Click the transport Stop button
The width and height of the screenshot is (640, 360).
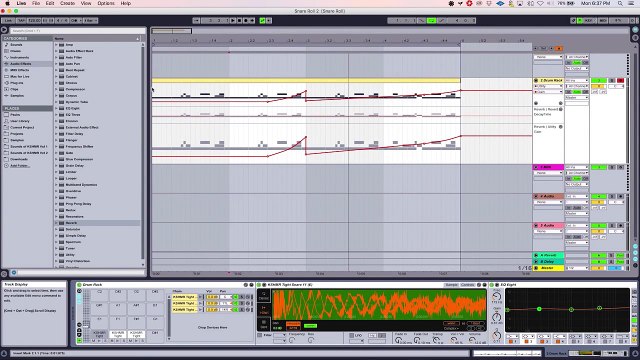(x=239, y=20)
